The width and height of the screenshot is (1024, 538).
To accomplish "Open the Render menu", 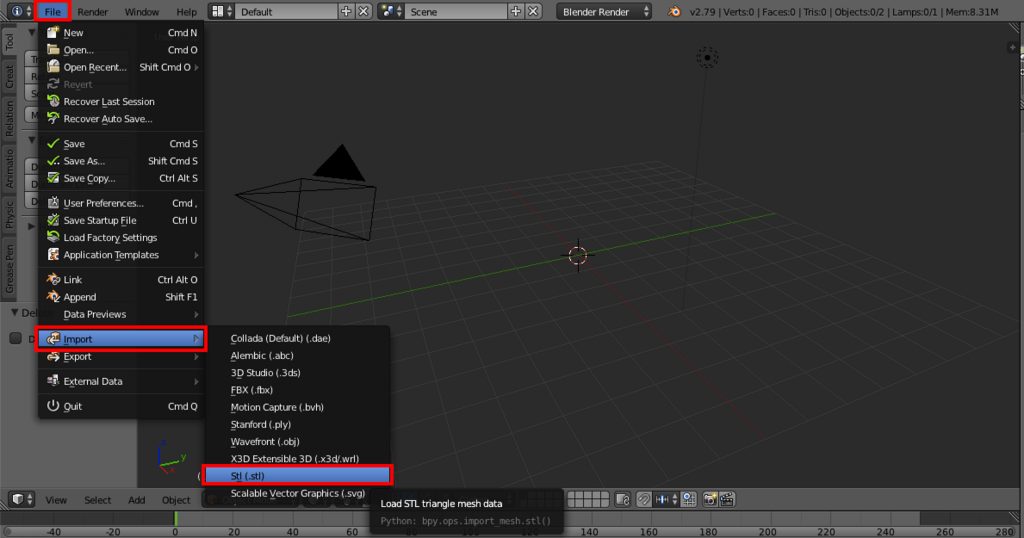I will [x=93, y=12].
